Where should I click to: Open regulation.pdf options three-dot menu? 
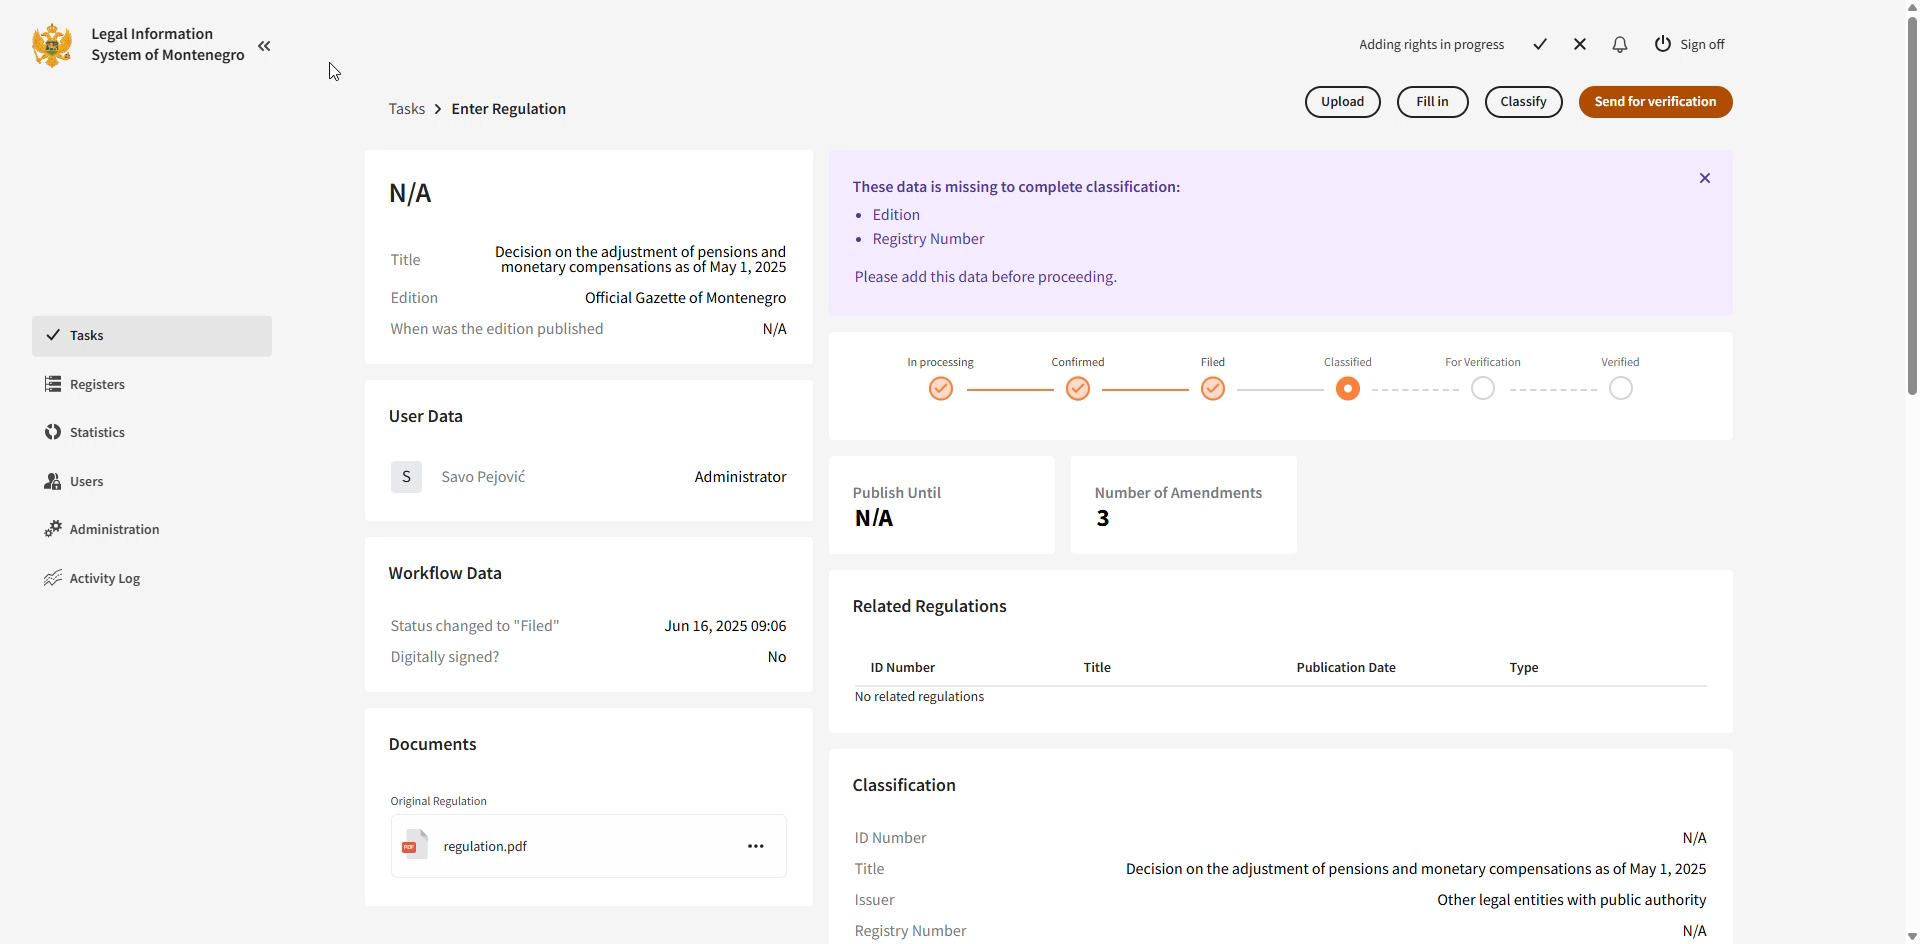point(756,846)
